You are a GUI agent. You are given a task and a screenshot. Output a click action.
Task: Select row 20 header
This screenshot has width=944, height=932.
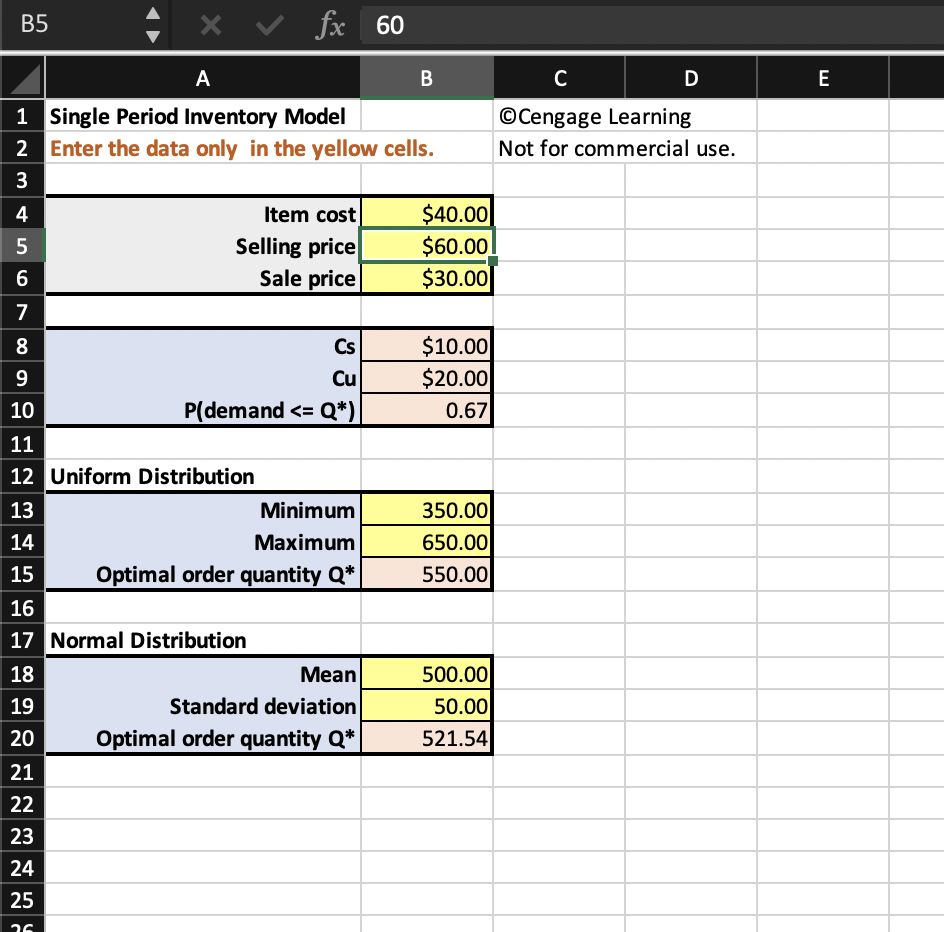pyautogui.click(x=22, y=738)
